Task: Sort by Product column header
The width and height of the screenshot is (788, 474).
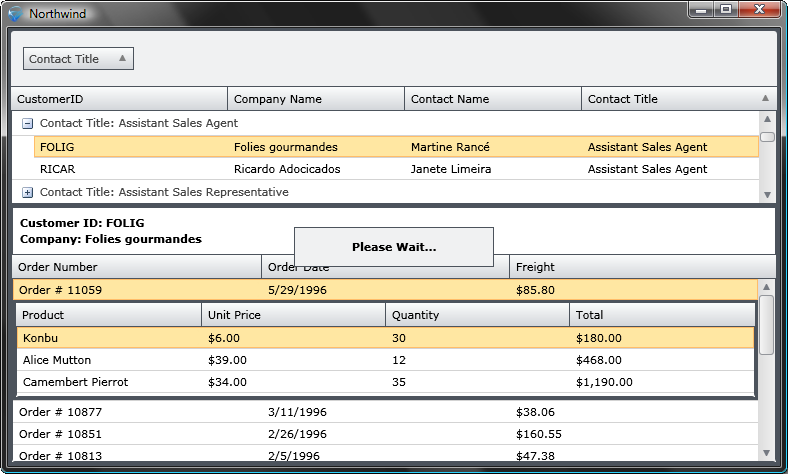Action: tap(109, 315)
